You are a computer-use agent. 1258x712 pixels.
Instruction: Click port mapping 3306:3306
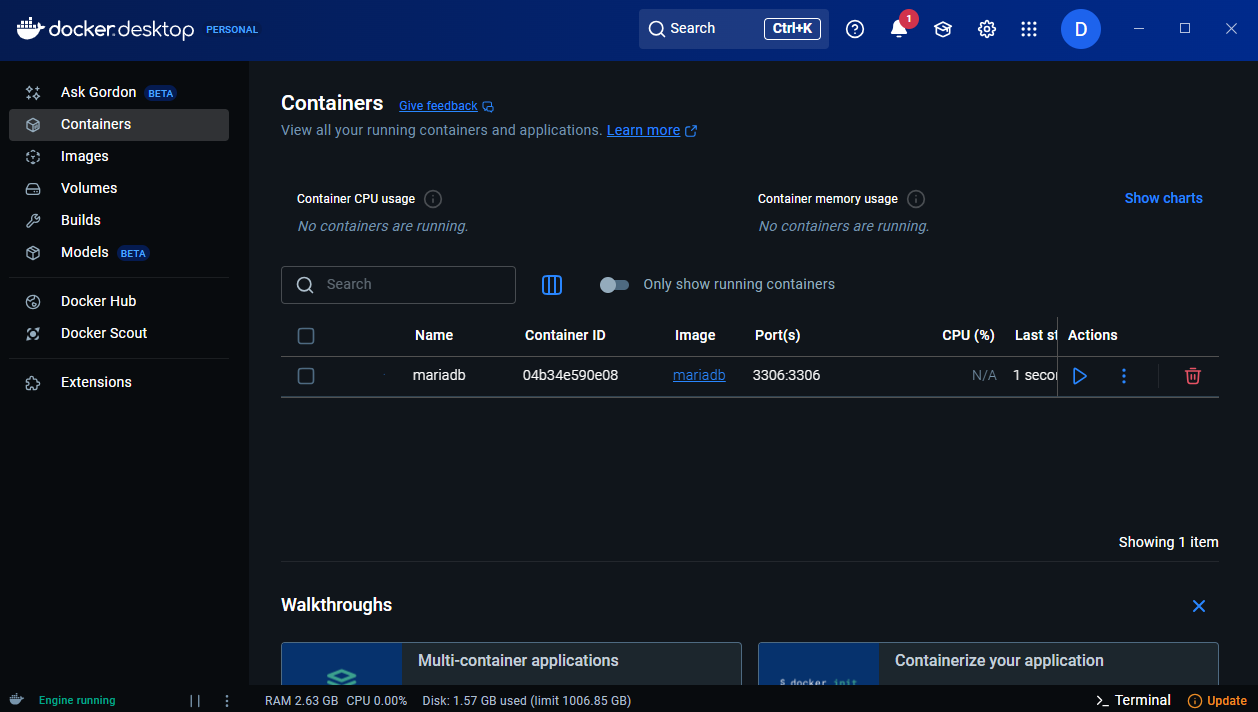786,375
